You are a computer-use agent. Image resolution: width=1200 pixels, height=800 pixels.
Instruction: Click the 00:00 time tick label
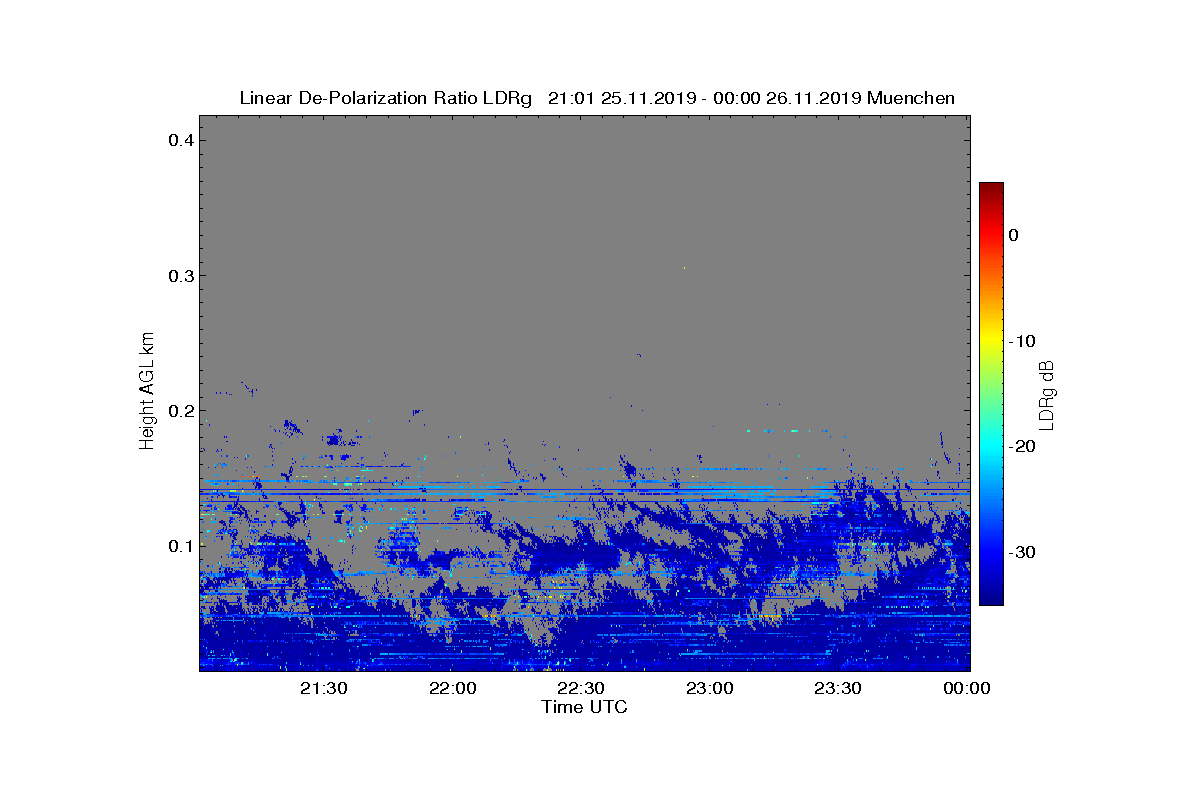point(966,688)
